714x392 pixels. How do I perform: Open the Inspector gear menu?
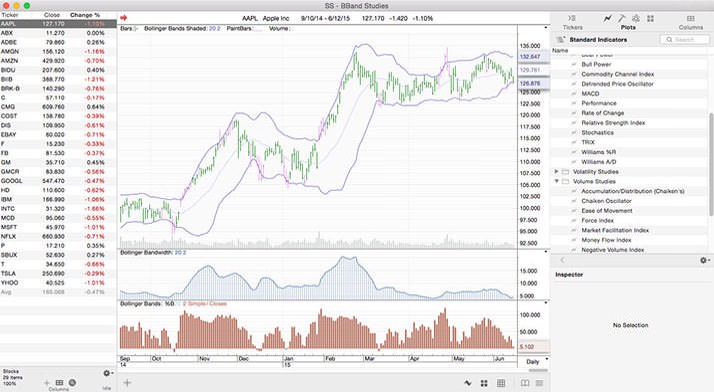click(x=704, y=260)
